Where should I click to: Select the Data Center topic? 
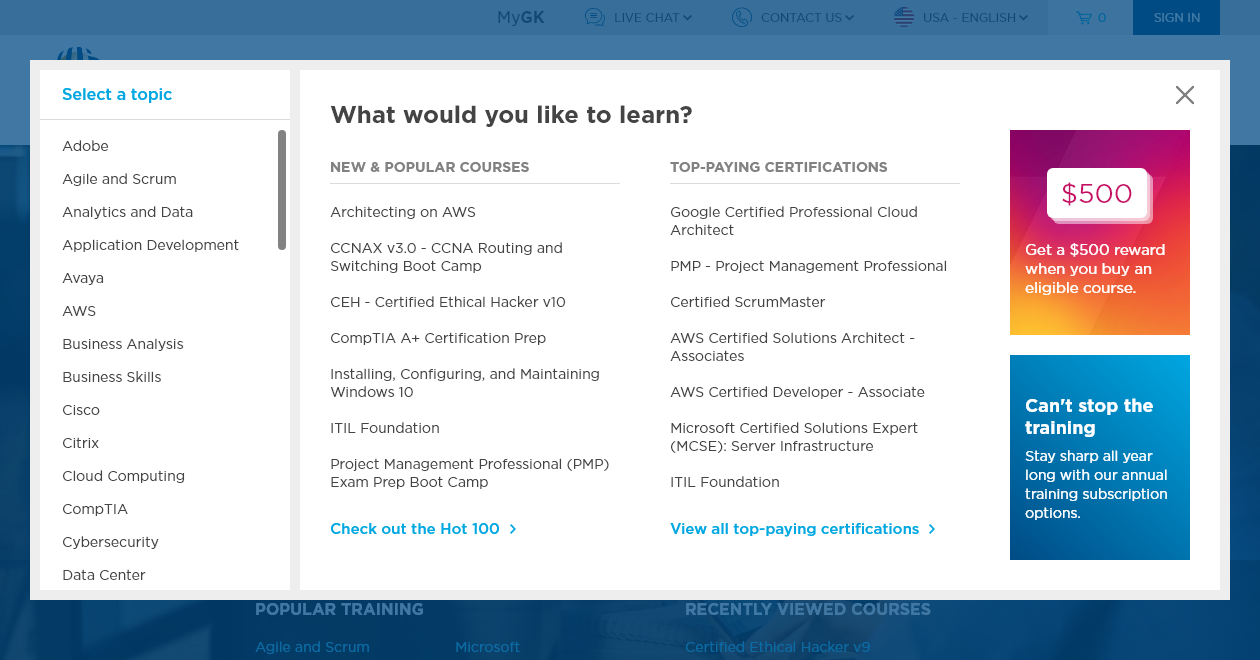click(104, 575)
